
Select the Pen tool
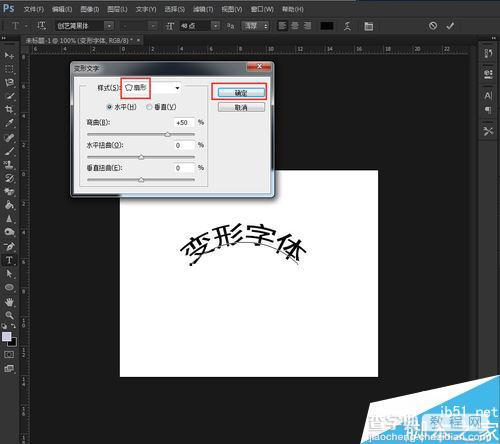(x=9, y=246)
